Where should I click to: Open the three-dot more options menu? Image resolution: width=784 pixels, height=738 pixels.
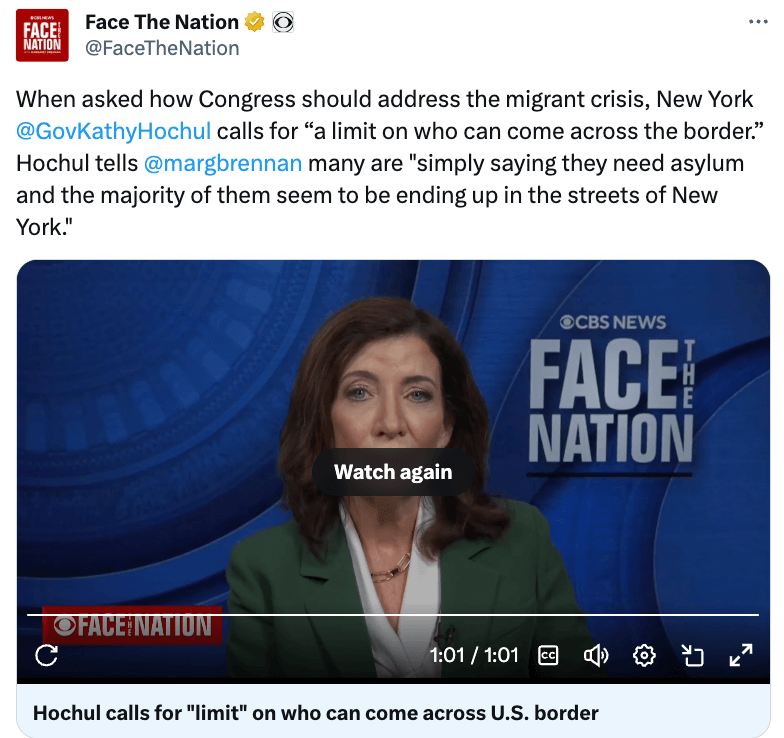[x=758, y=22]
